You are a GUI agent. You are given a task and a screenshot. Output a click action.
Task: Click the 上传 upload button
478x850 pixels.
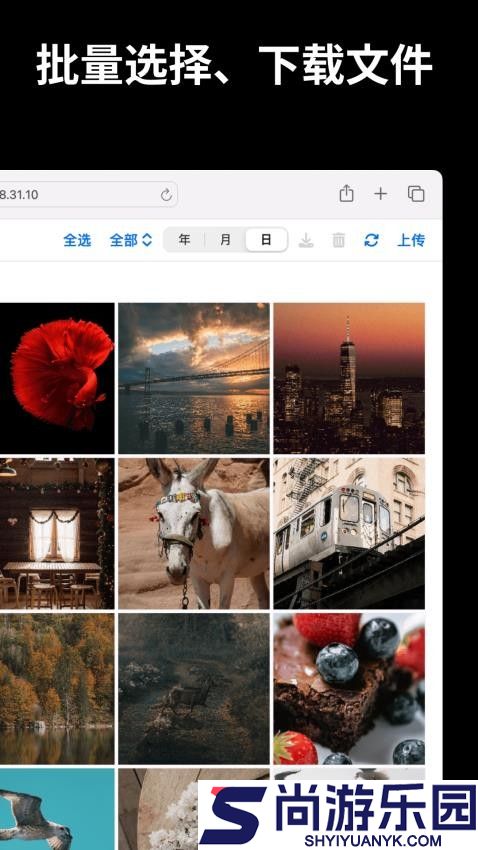coord(411,240)
